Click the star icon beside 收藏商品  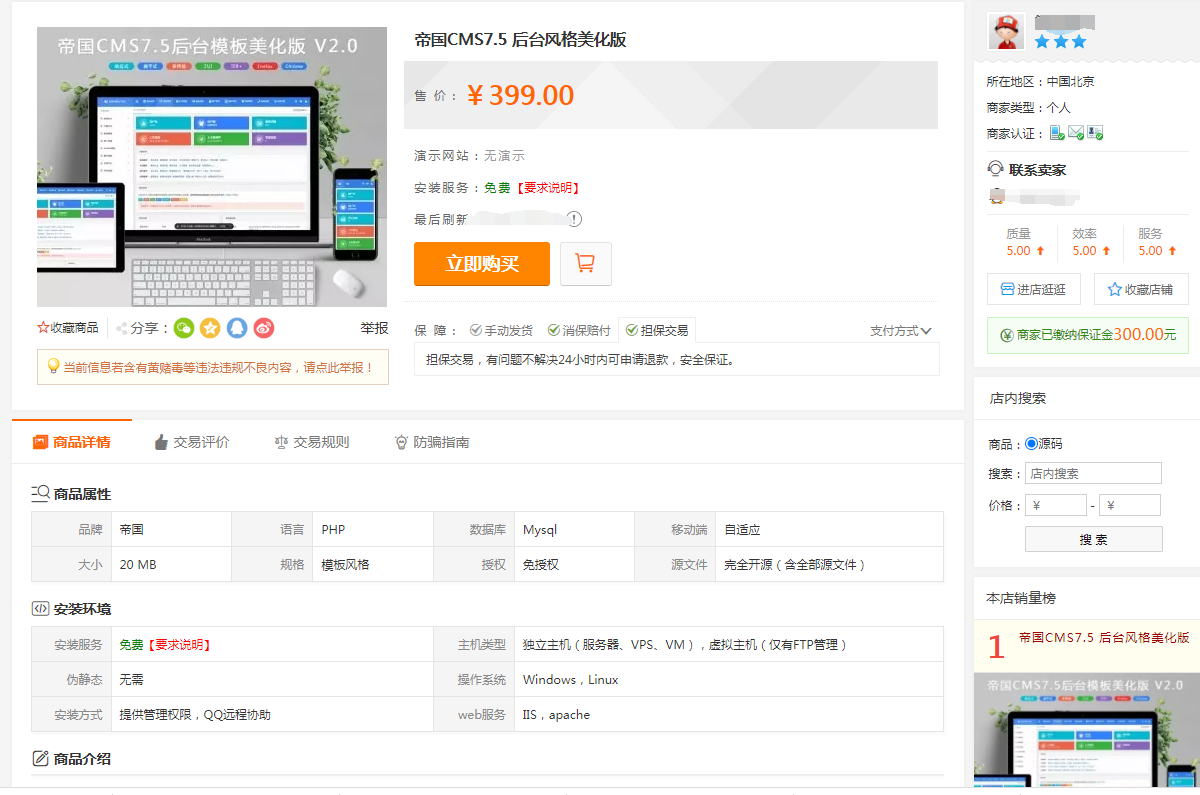coord(43,328)
